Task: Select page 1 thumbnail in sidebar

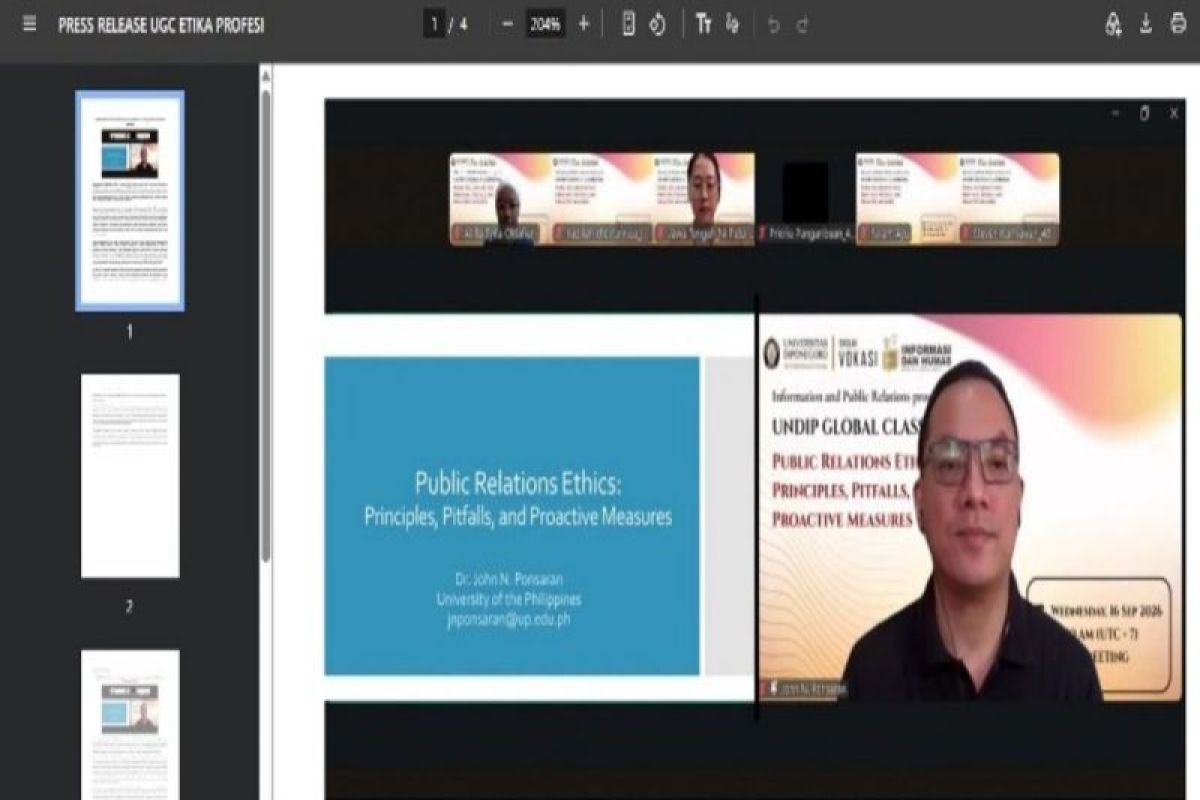Action: click(130, 200)
